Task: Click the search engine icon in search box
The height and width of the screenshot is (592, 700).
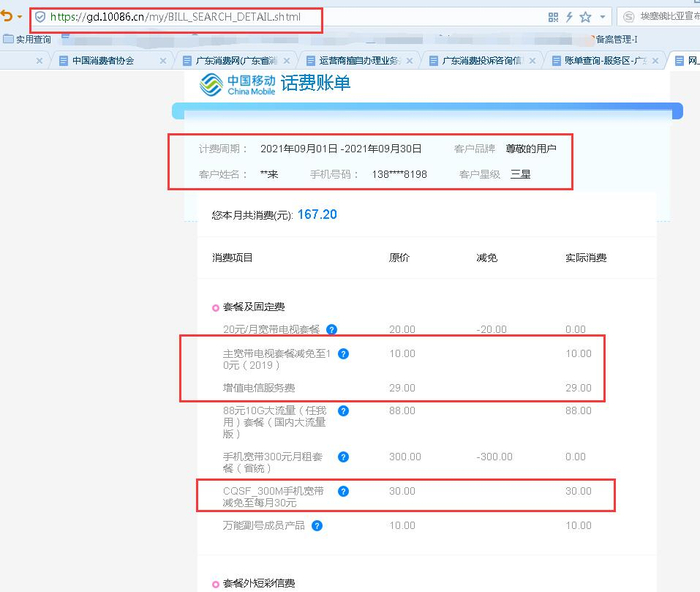Action: [629, 17]
